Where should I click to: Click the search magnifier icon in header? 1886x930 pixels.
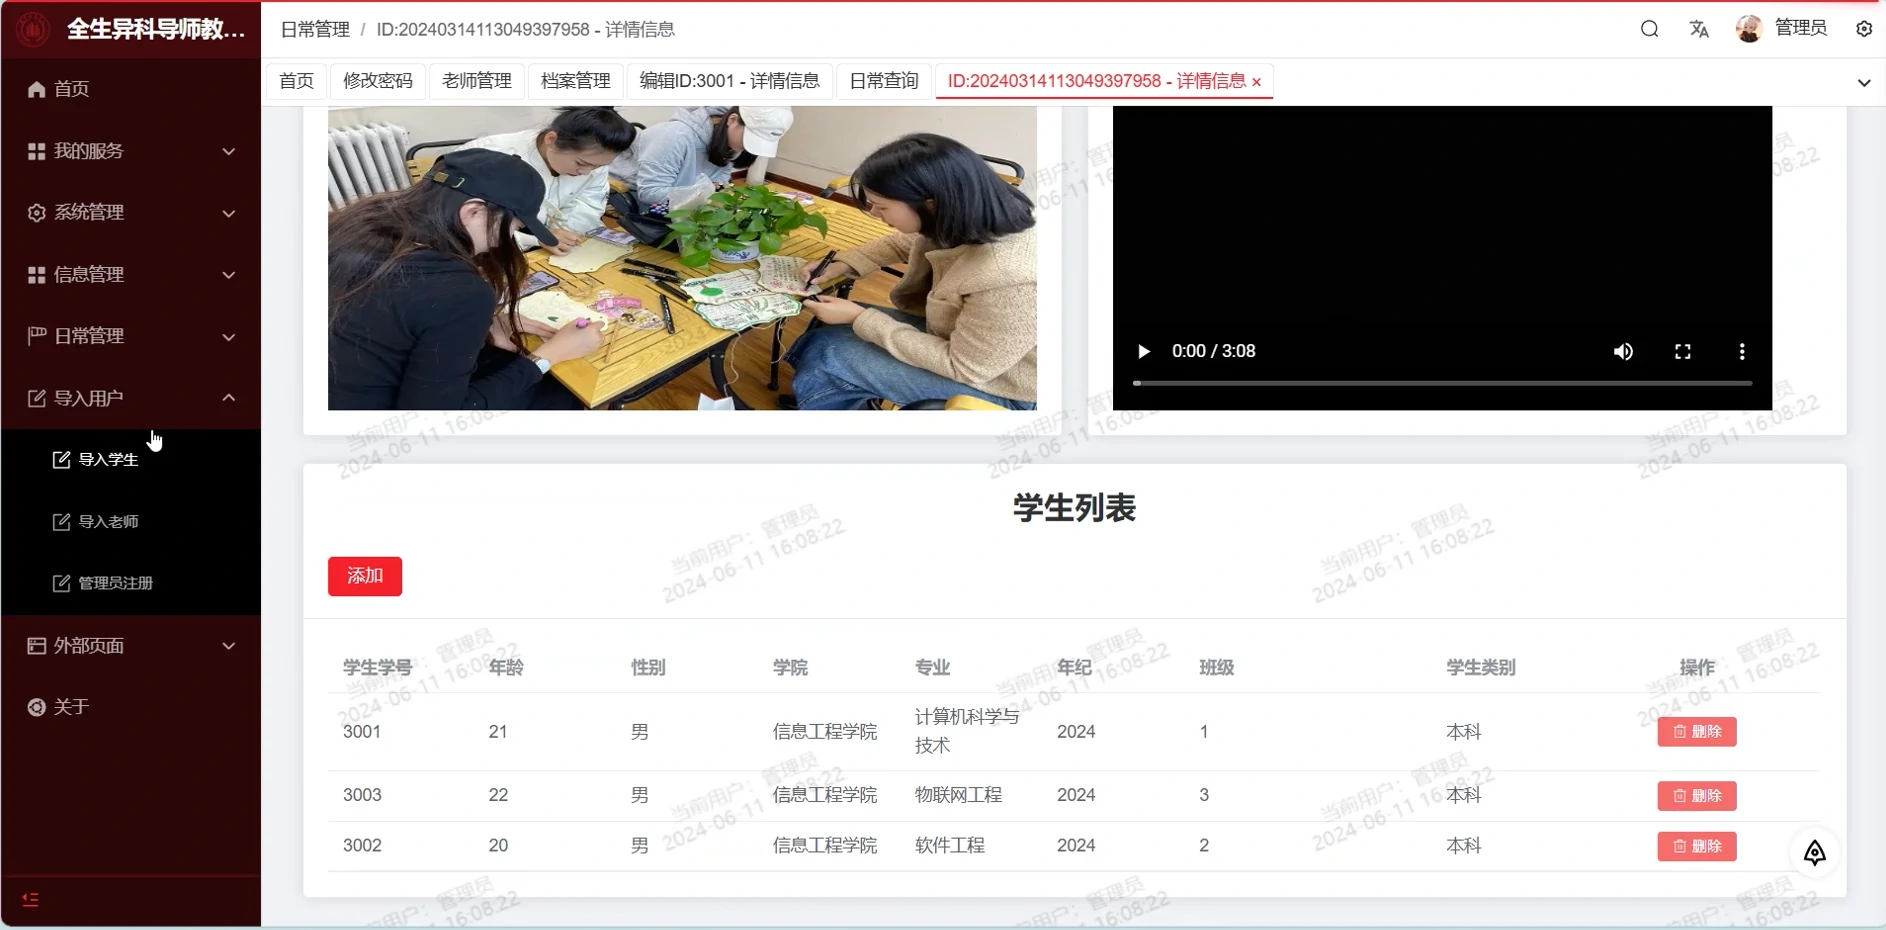tap(1649, 29)
